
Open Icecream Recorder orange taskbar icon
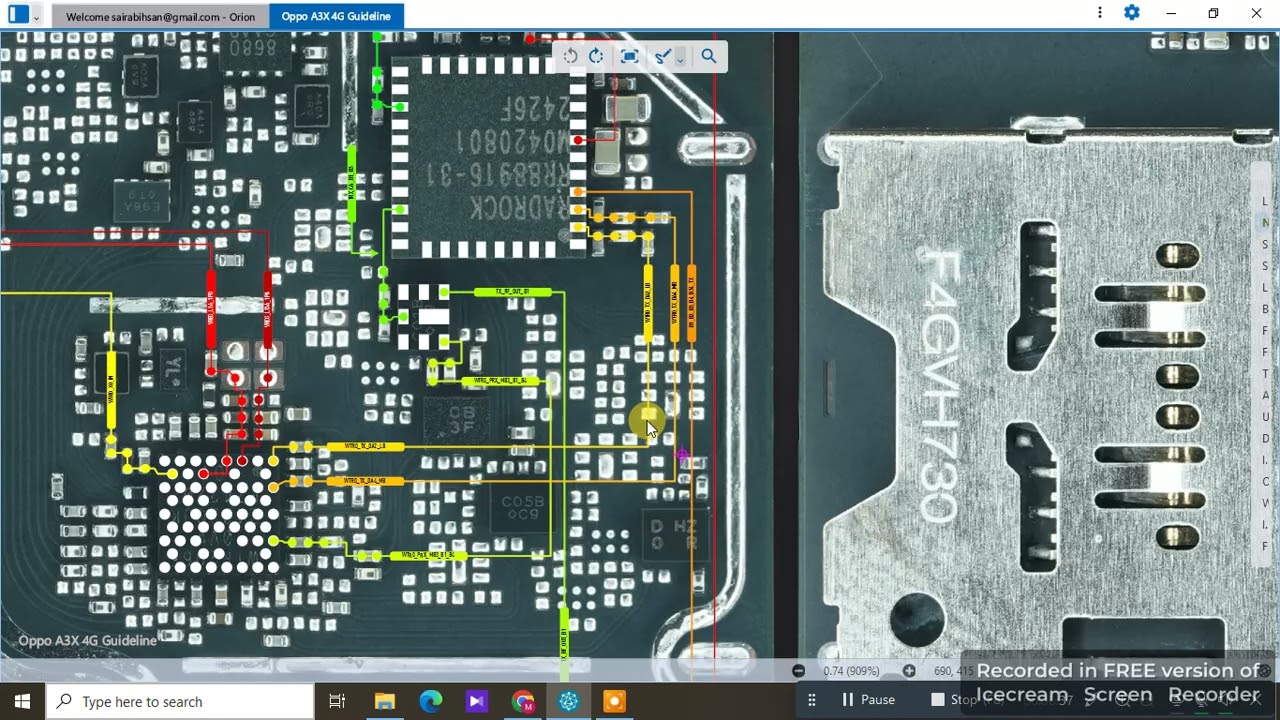[614, 701]
